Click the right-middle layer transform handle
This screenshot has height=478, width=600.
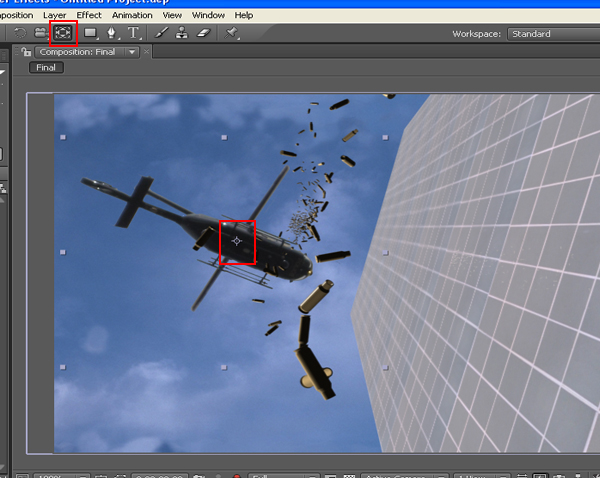(386, 253)
